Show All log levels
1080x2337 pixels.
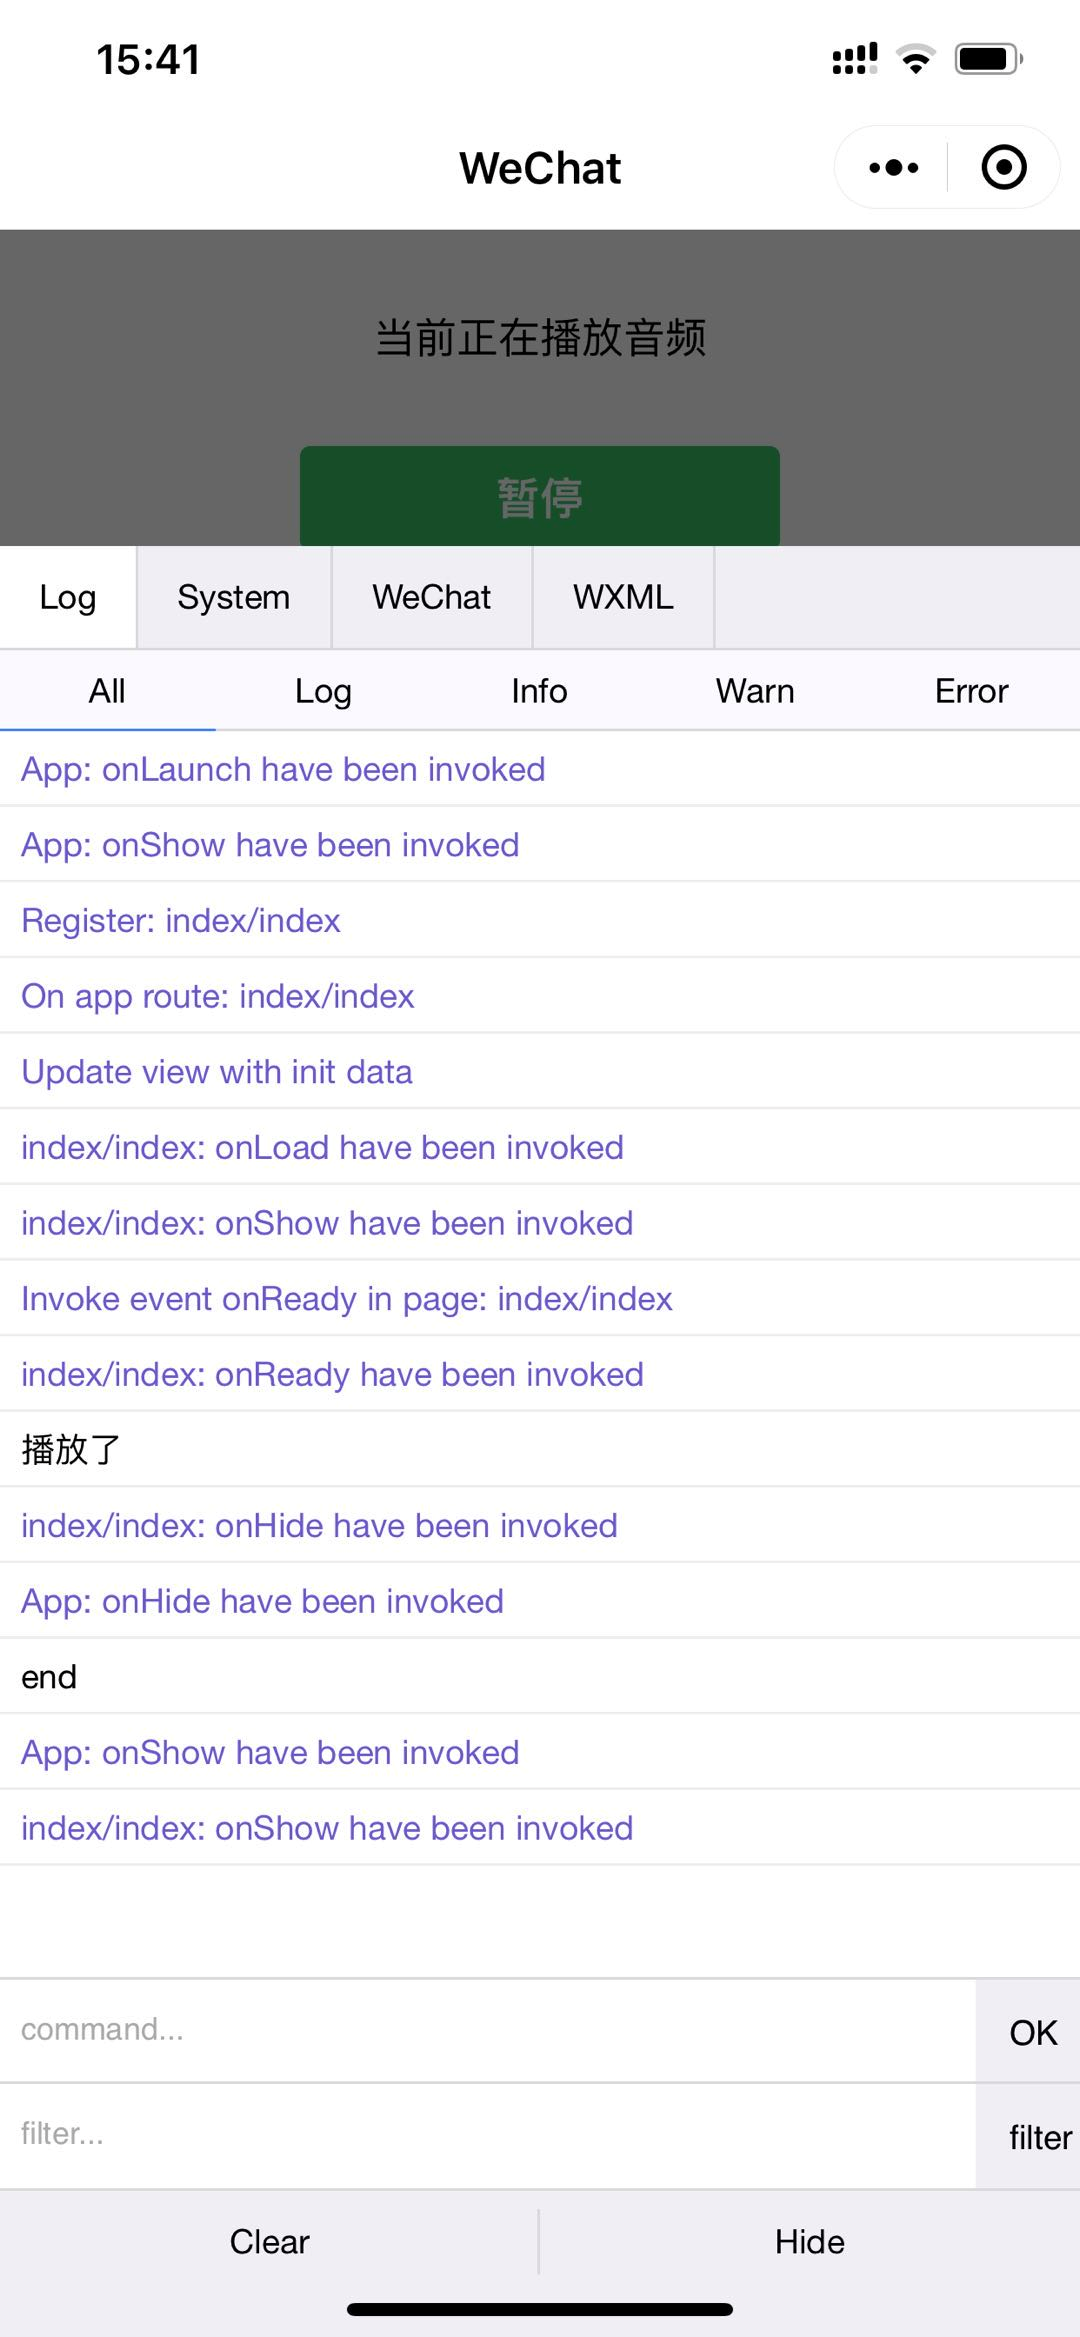click(x=107, y=691)
